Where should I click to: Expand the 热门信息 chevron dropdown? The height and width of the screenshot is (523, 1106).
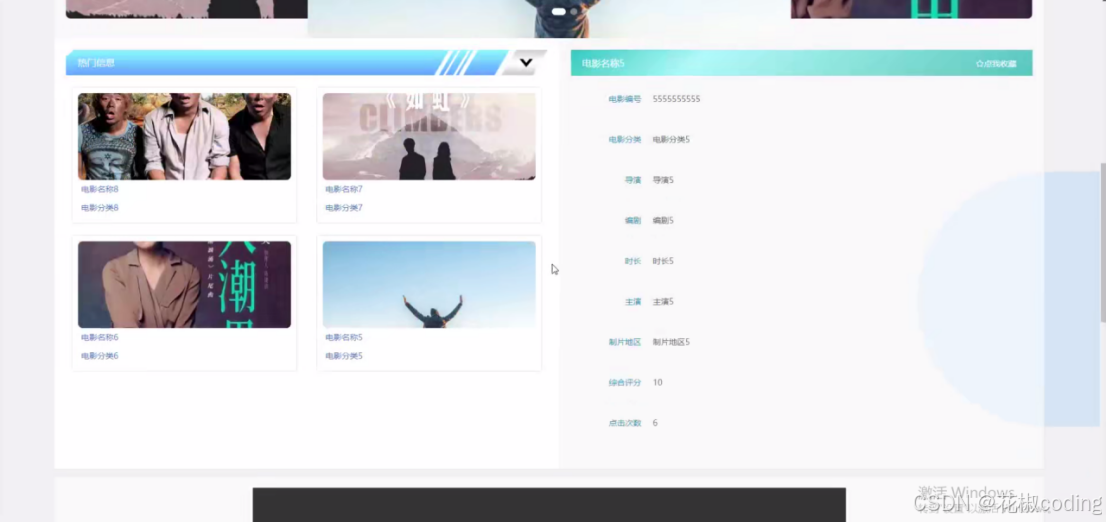[x=525, y=63]
